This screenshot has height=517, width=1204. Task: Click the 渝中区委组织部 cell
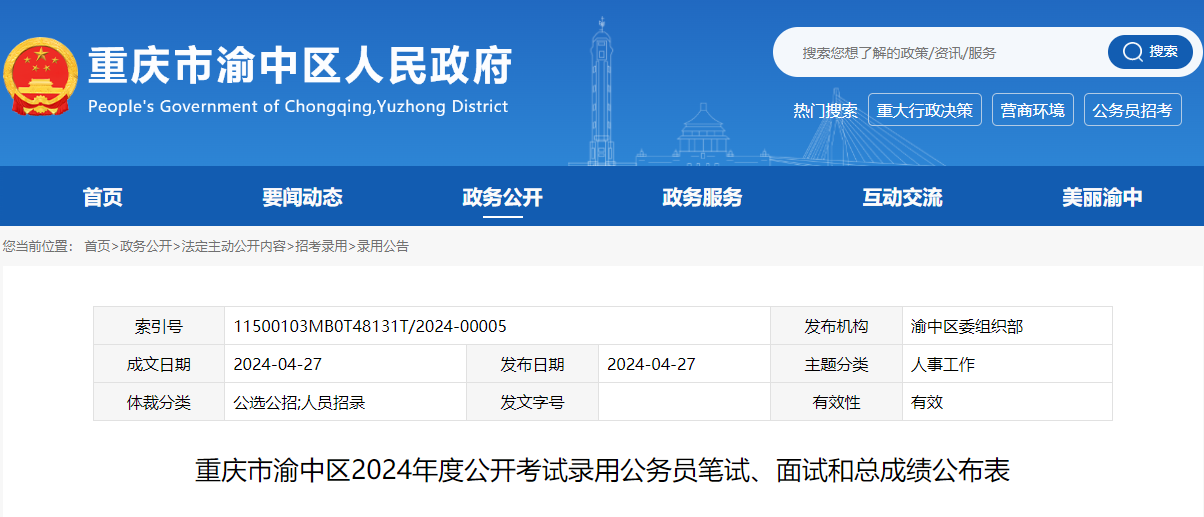click(1007, 326)
